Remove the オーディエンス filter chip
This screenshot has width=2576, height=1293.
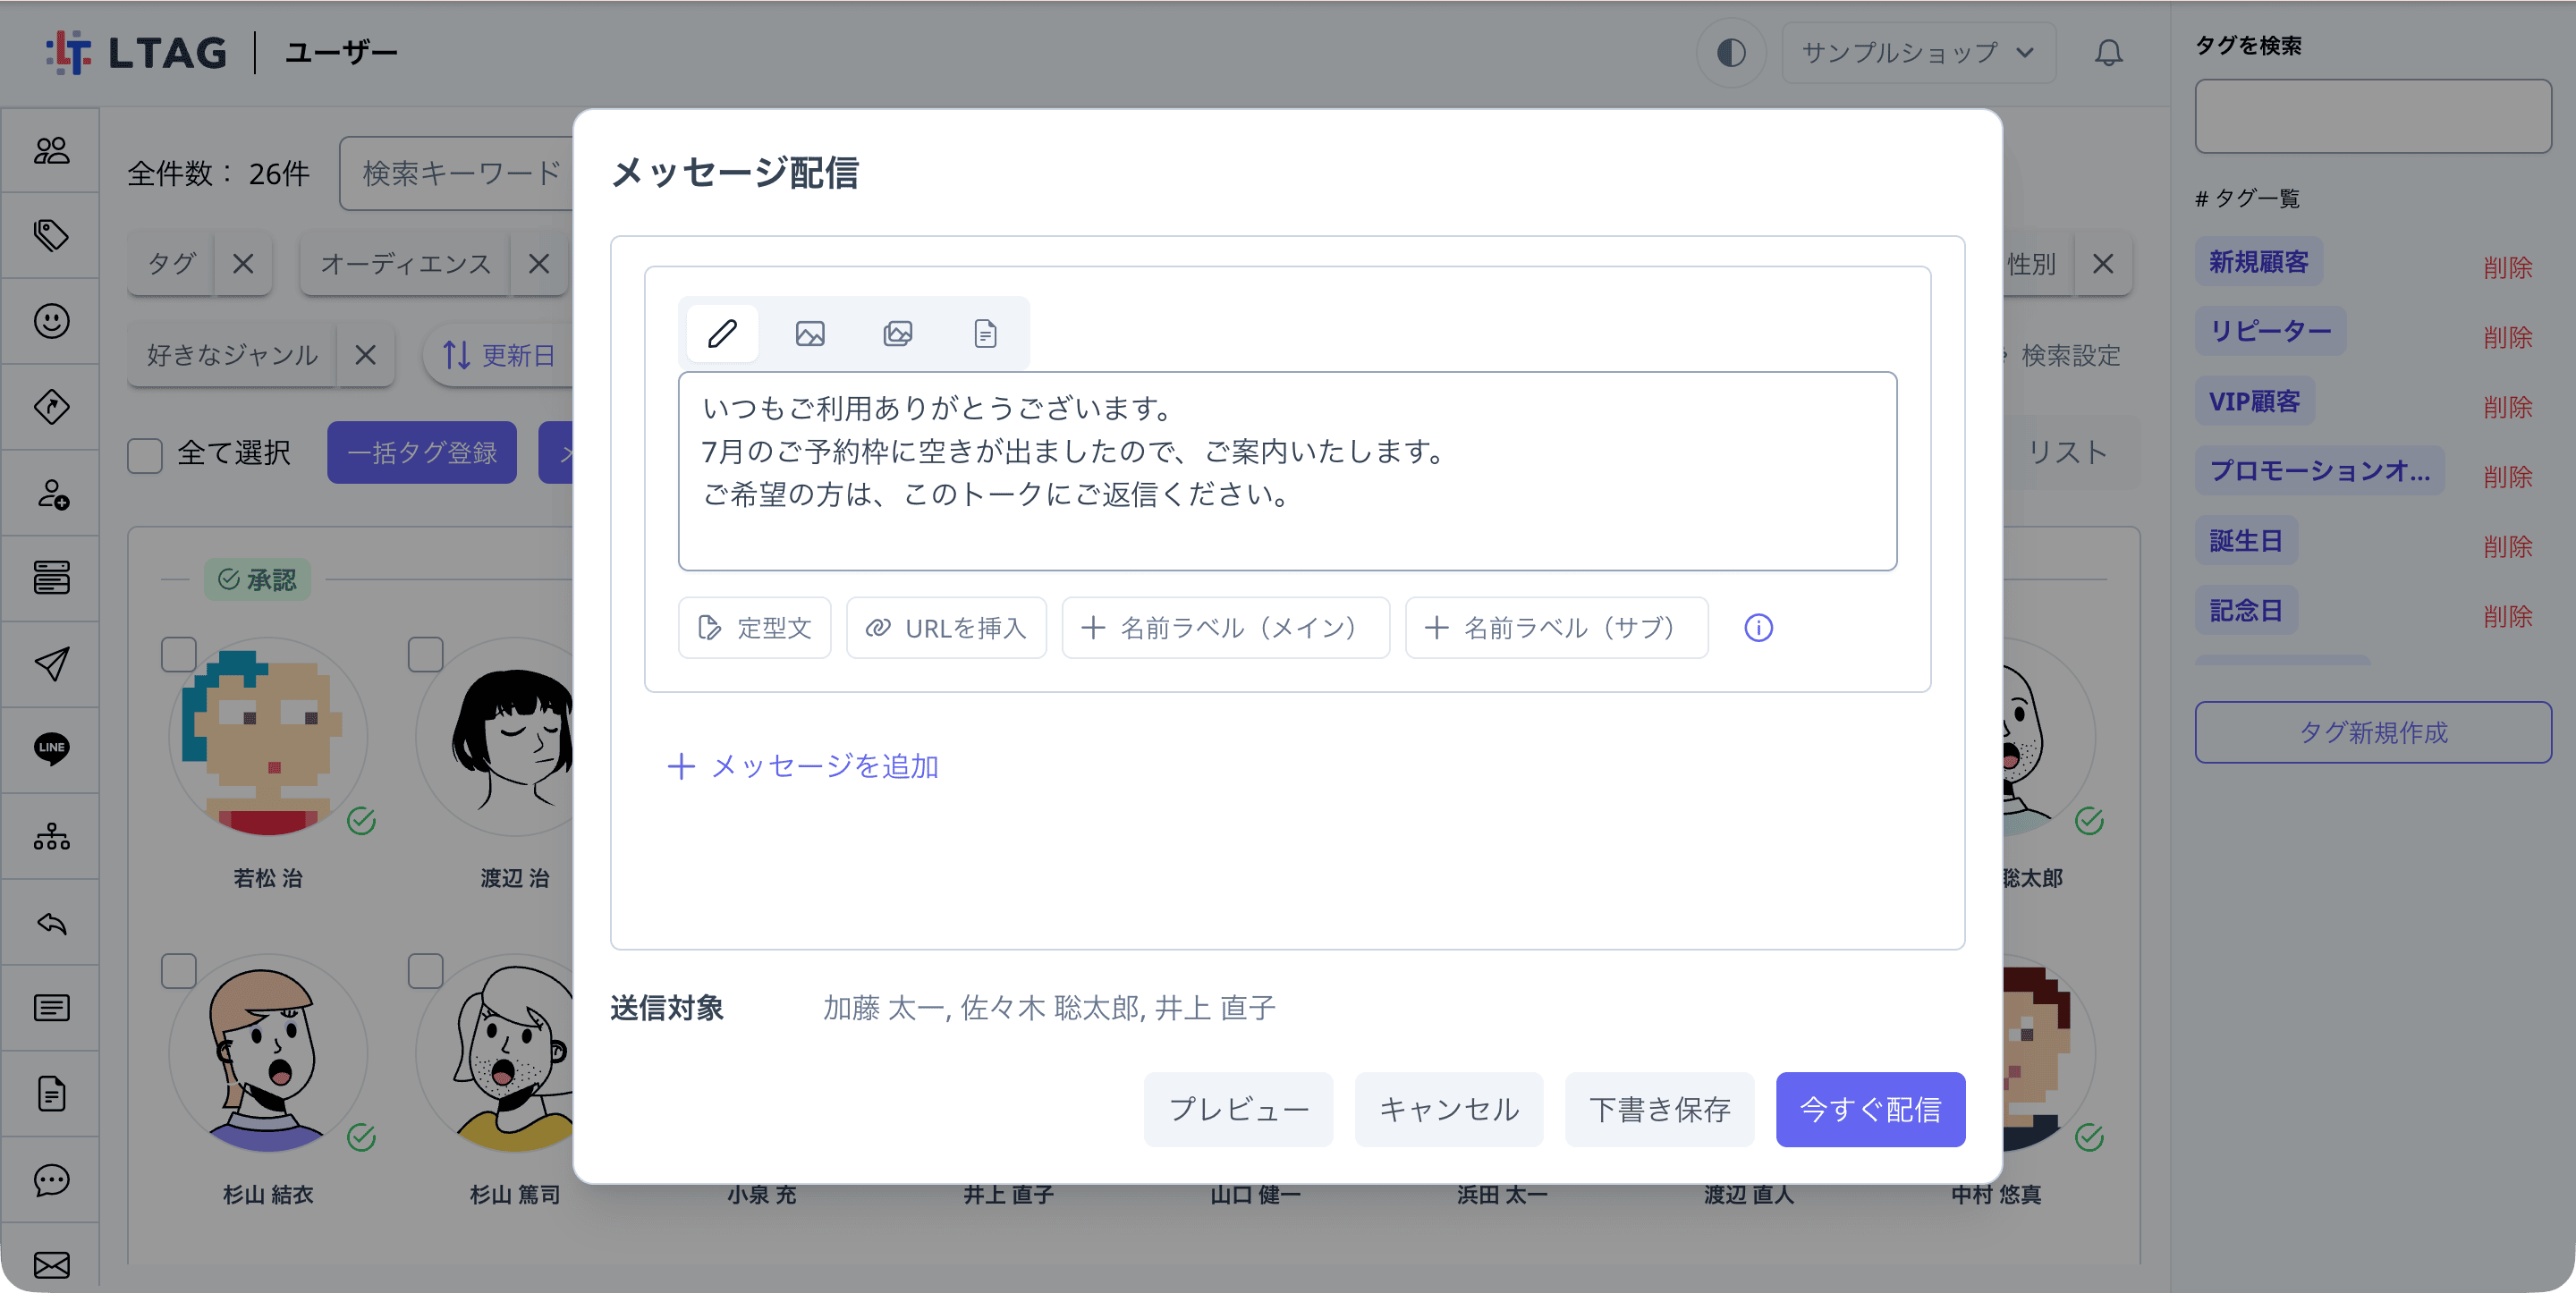539,264
